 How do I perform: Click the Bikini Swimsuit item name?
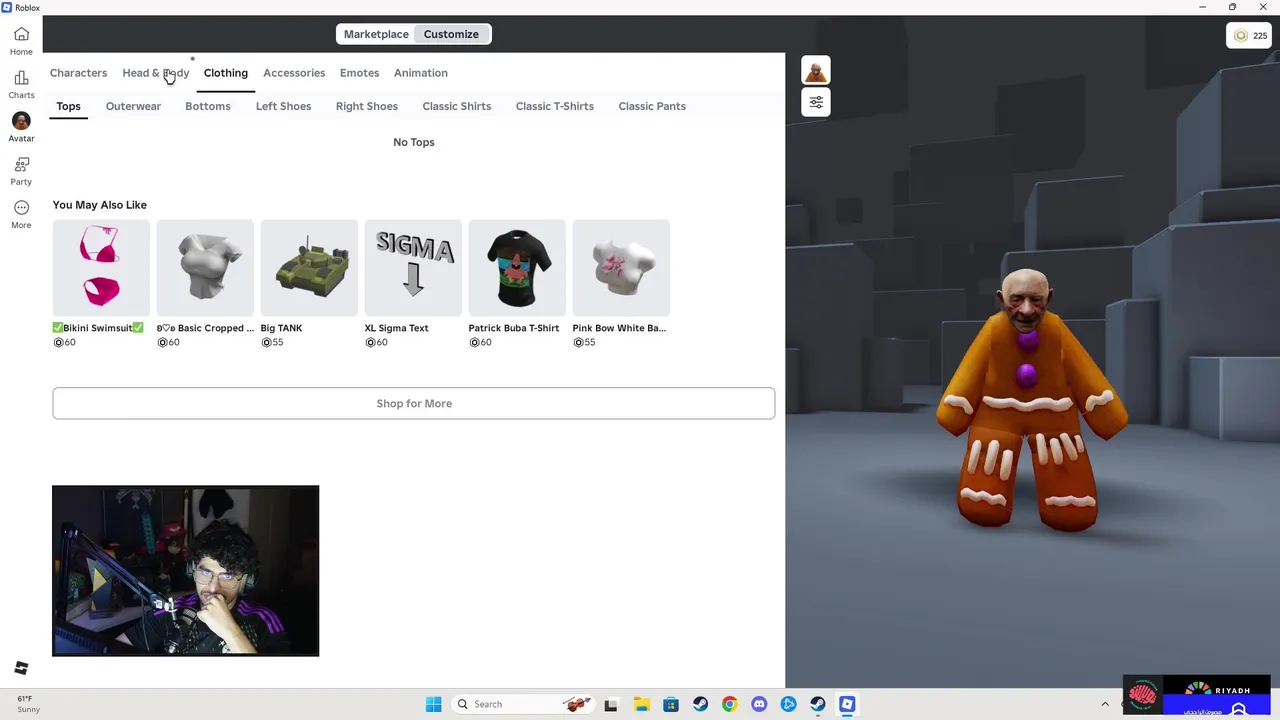pos(98,328)
